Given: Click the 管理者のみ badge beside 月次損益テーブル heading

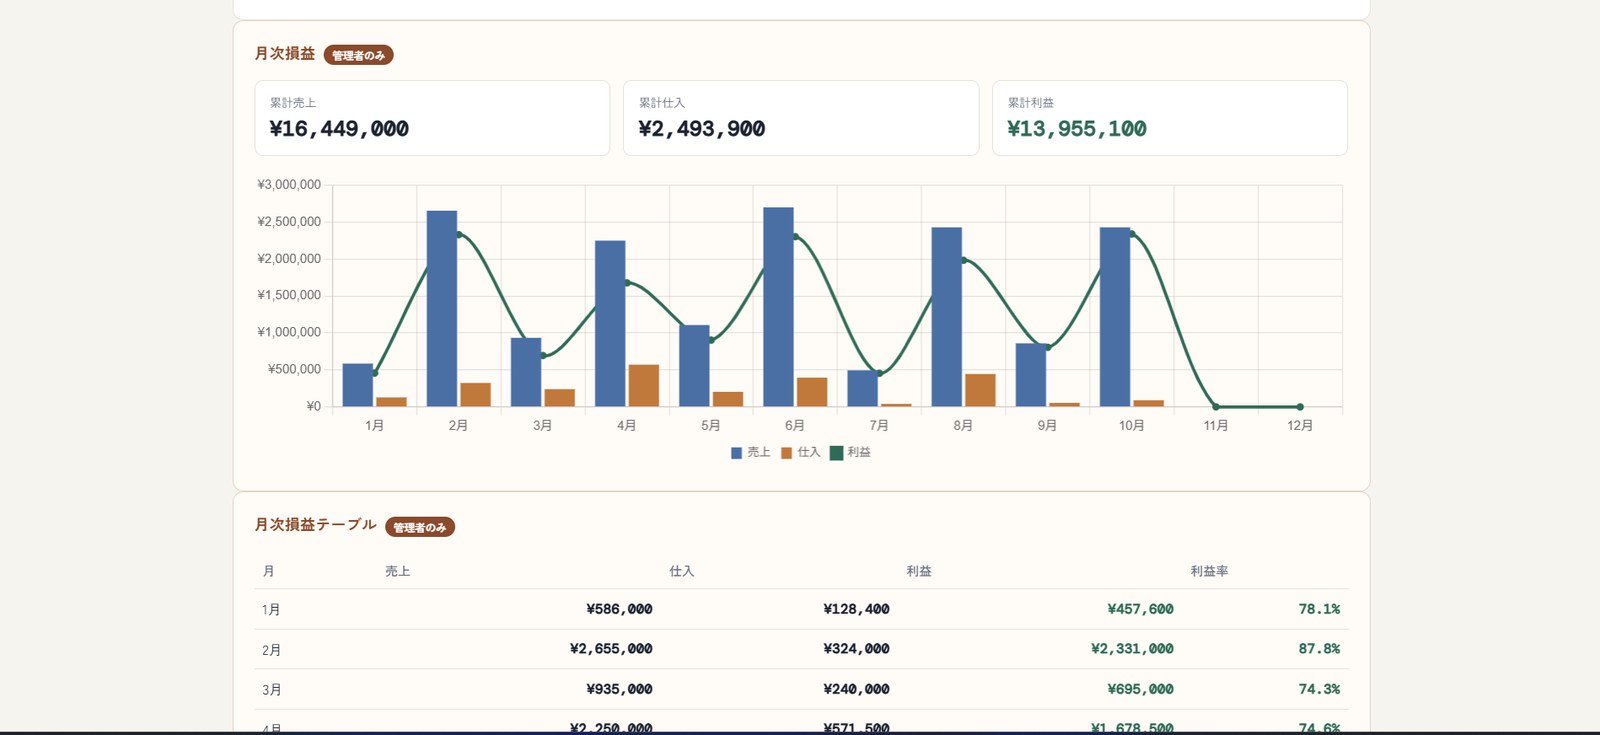Looking at the screenshot, I should pyautogui.click(x=420, y=527).
